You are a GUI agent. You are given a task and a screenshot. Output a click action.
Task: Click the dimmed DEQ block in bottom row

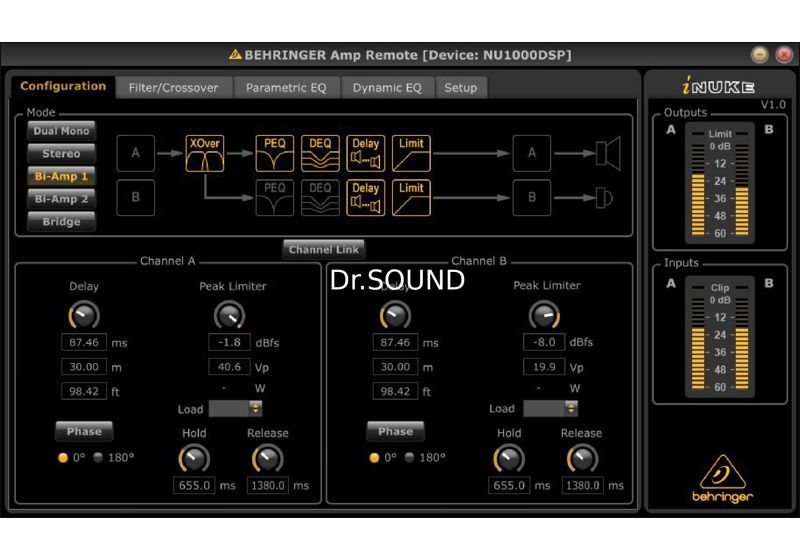click(320, 198)
